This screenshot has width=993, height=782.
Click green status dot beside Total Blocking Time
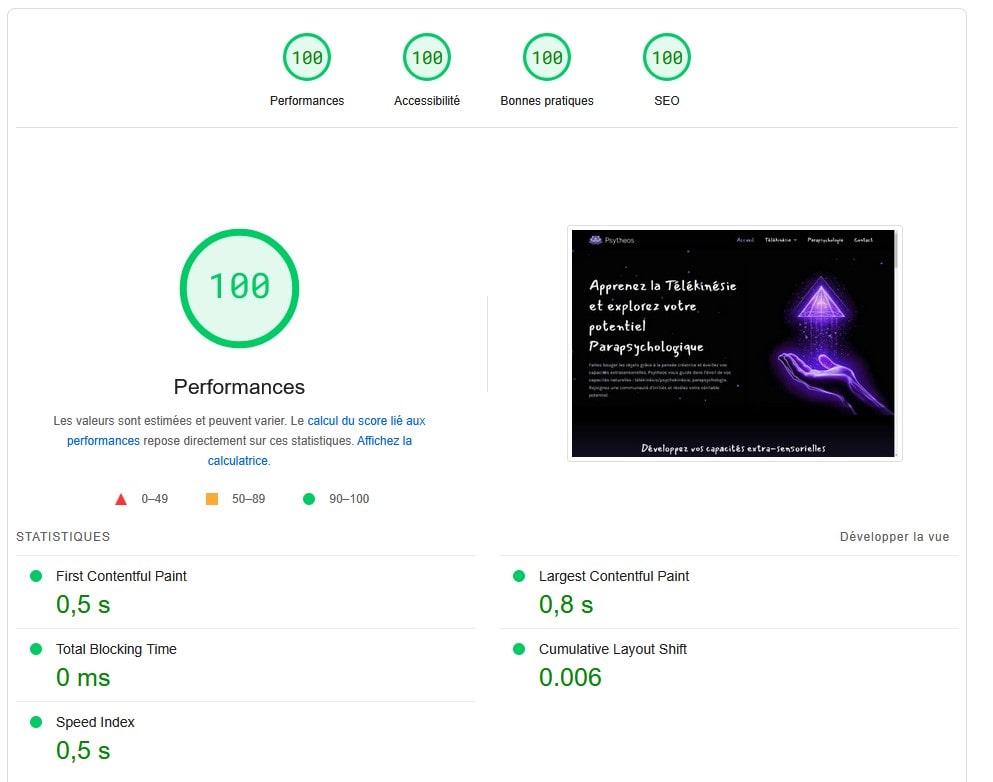click(36, 649)
